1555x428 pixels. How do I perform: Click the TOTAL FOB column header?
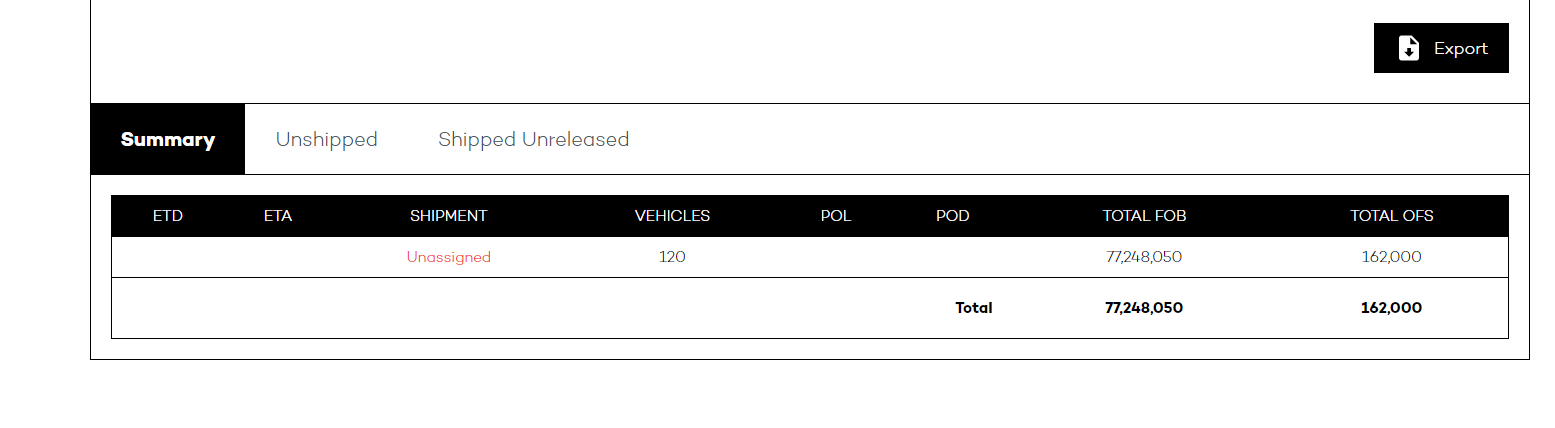(1144, 216)
